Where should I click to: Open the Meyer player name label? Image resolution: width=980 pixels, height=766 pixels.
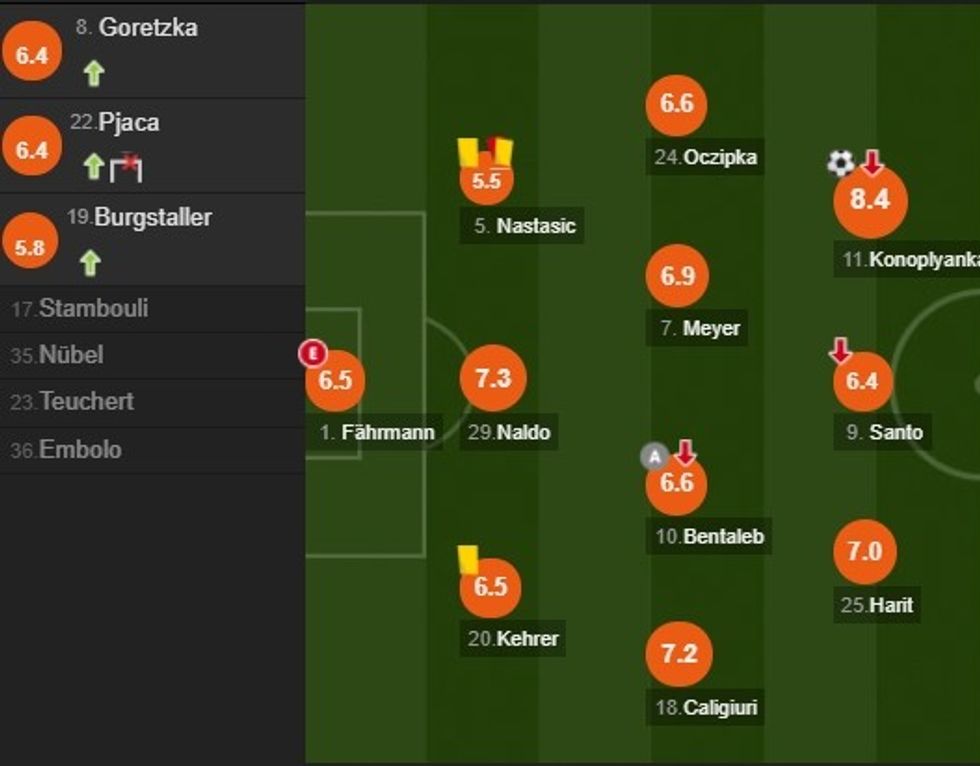coord(701,328)
